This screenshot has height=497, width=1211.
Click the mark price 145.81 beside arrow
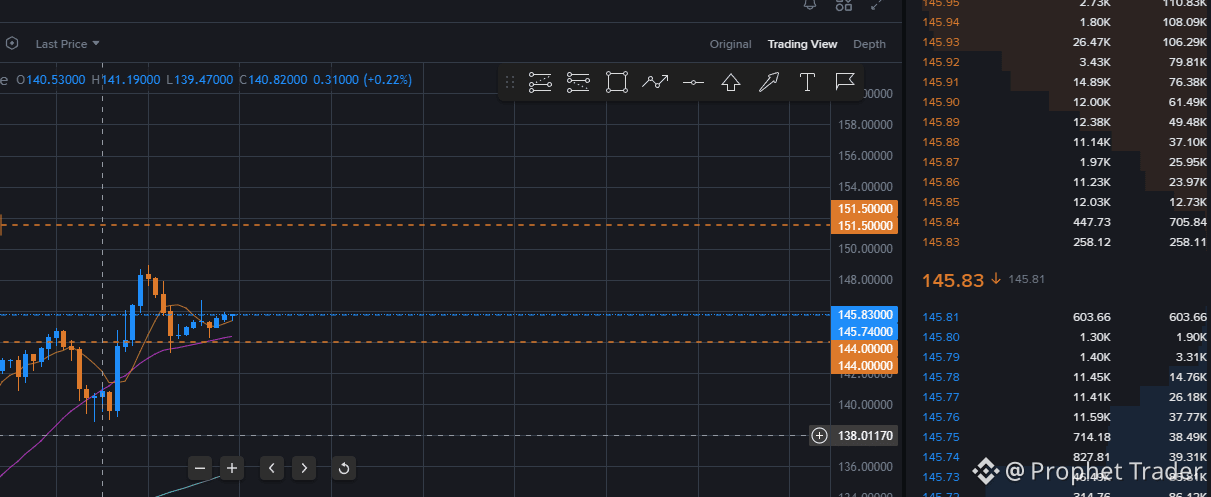click(x=1026, y=279)
